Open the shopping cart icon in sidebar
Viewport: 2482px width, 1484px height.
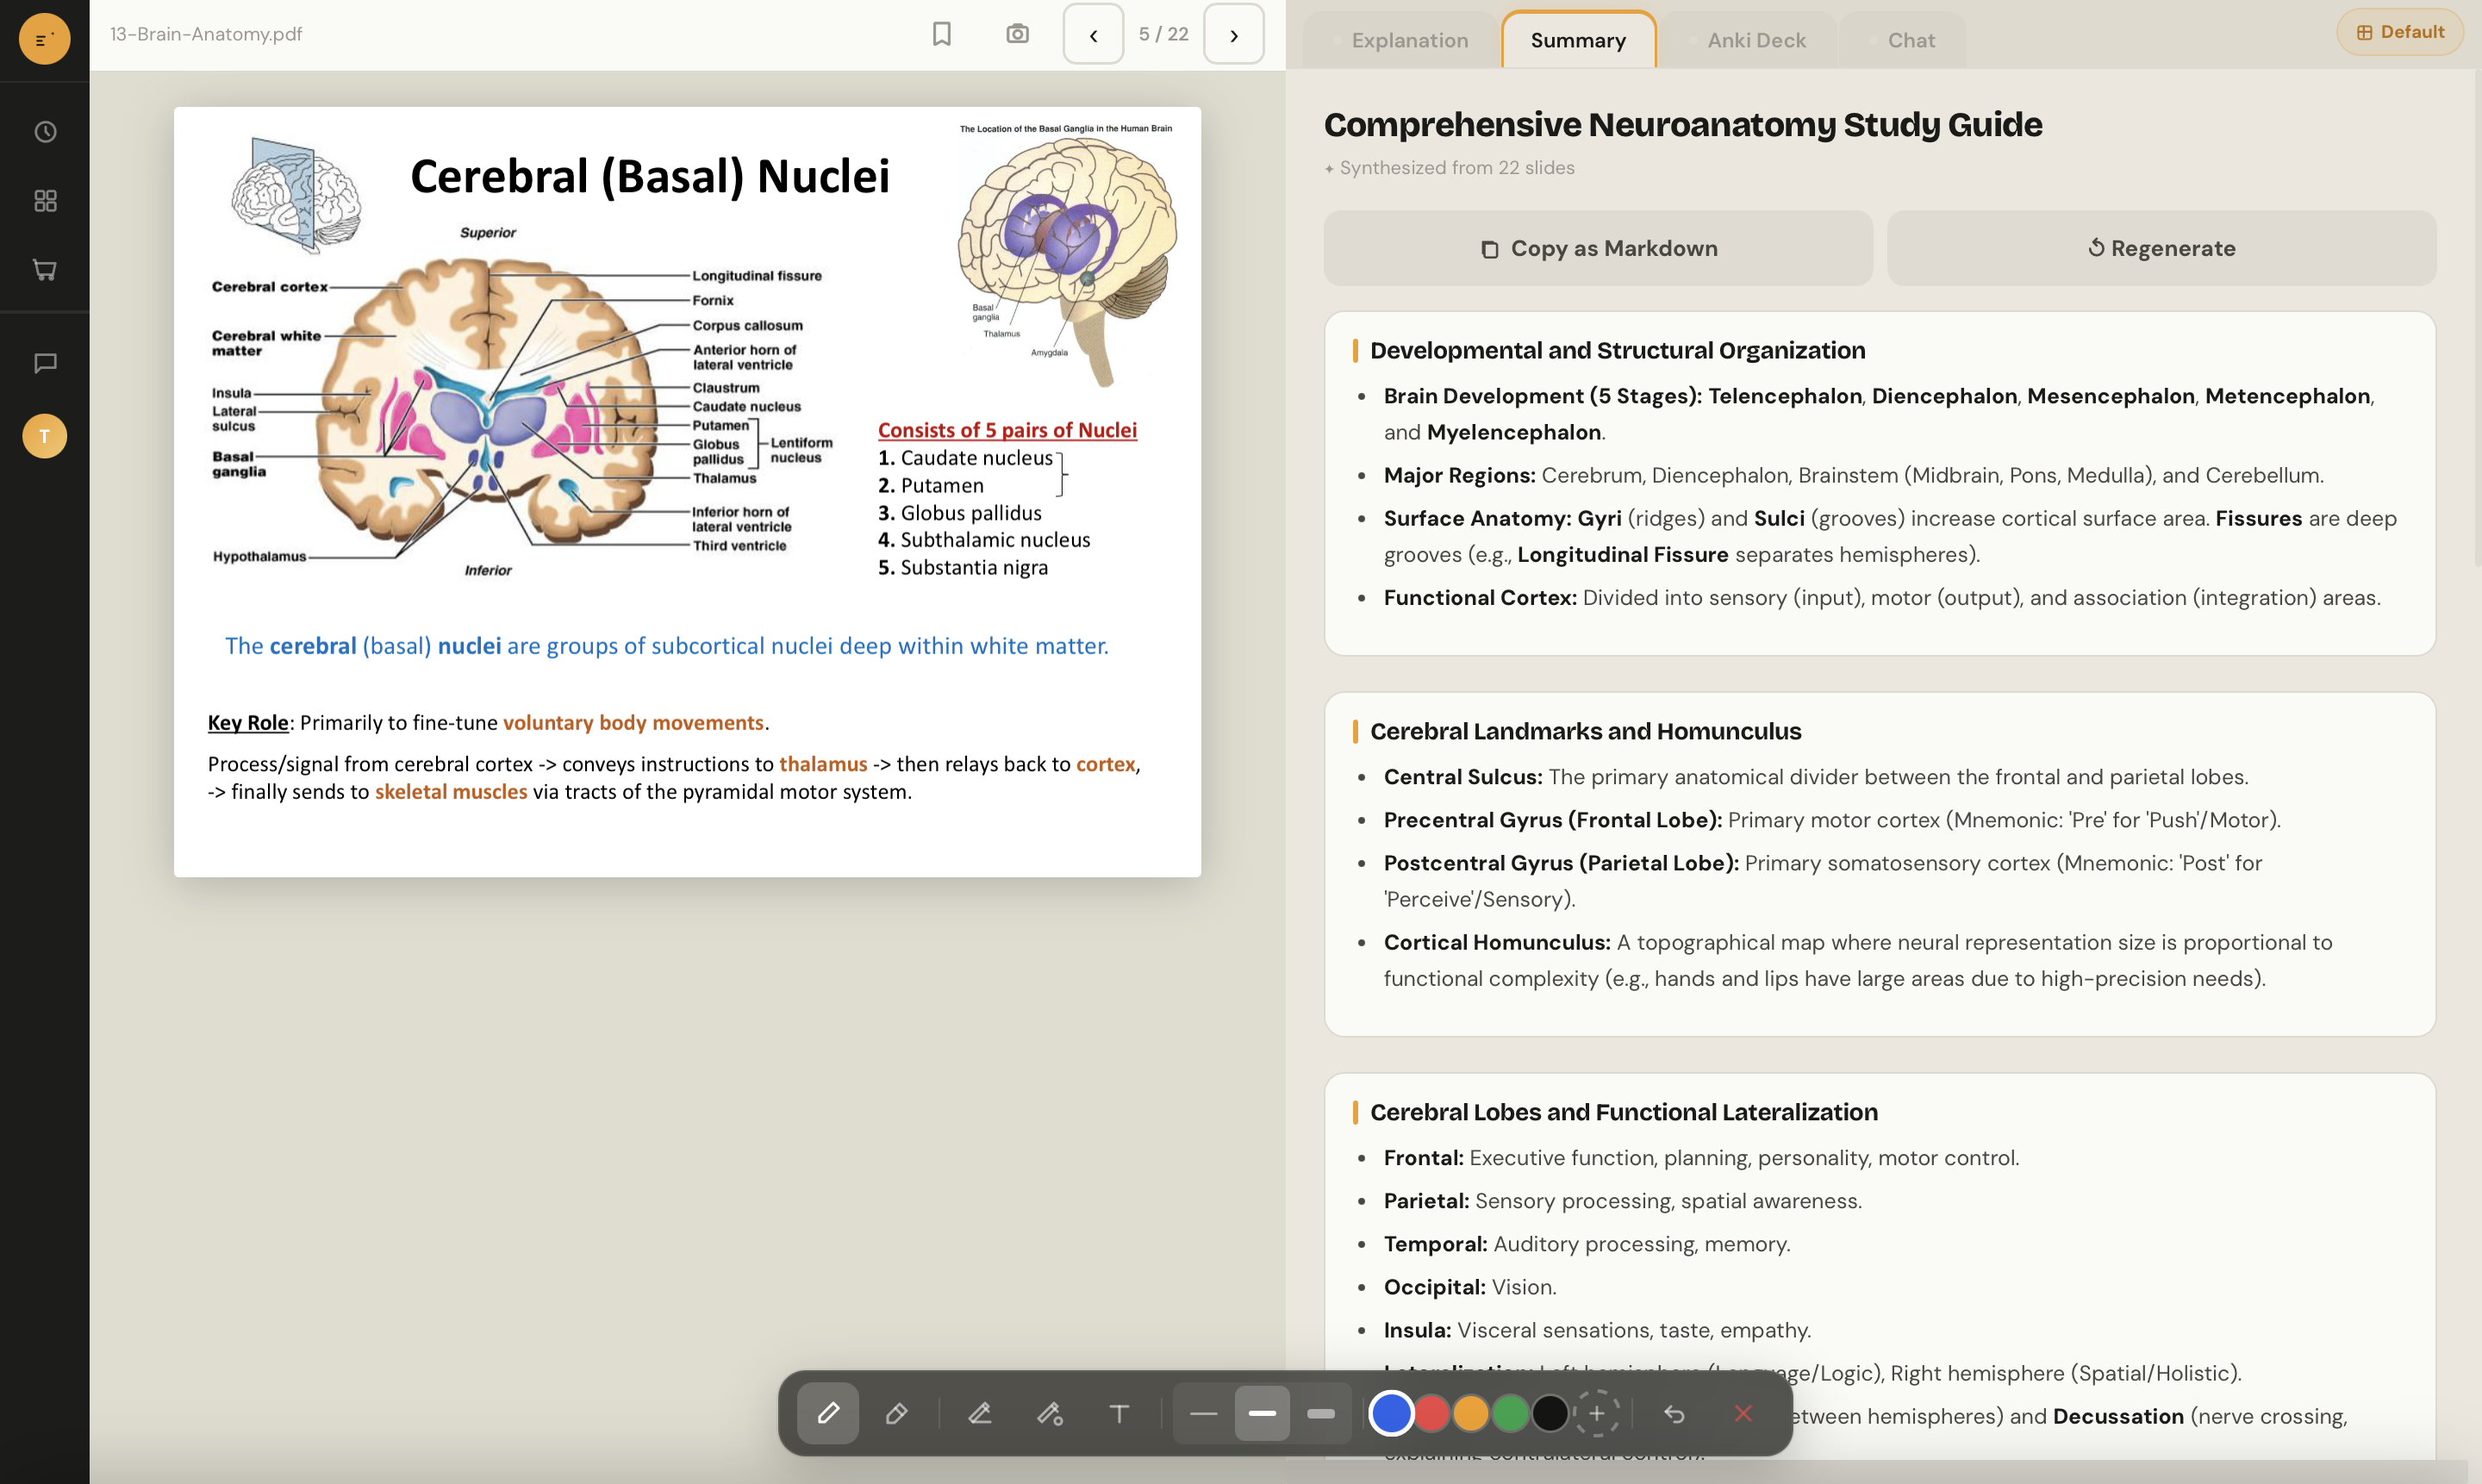45,269
